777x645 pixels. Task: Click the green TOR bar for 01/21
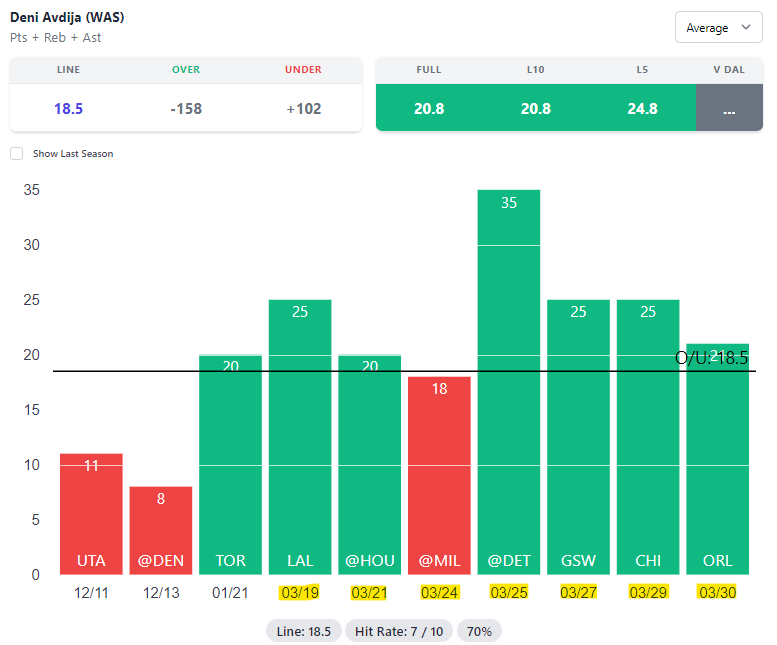pos(230,465)
